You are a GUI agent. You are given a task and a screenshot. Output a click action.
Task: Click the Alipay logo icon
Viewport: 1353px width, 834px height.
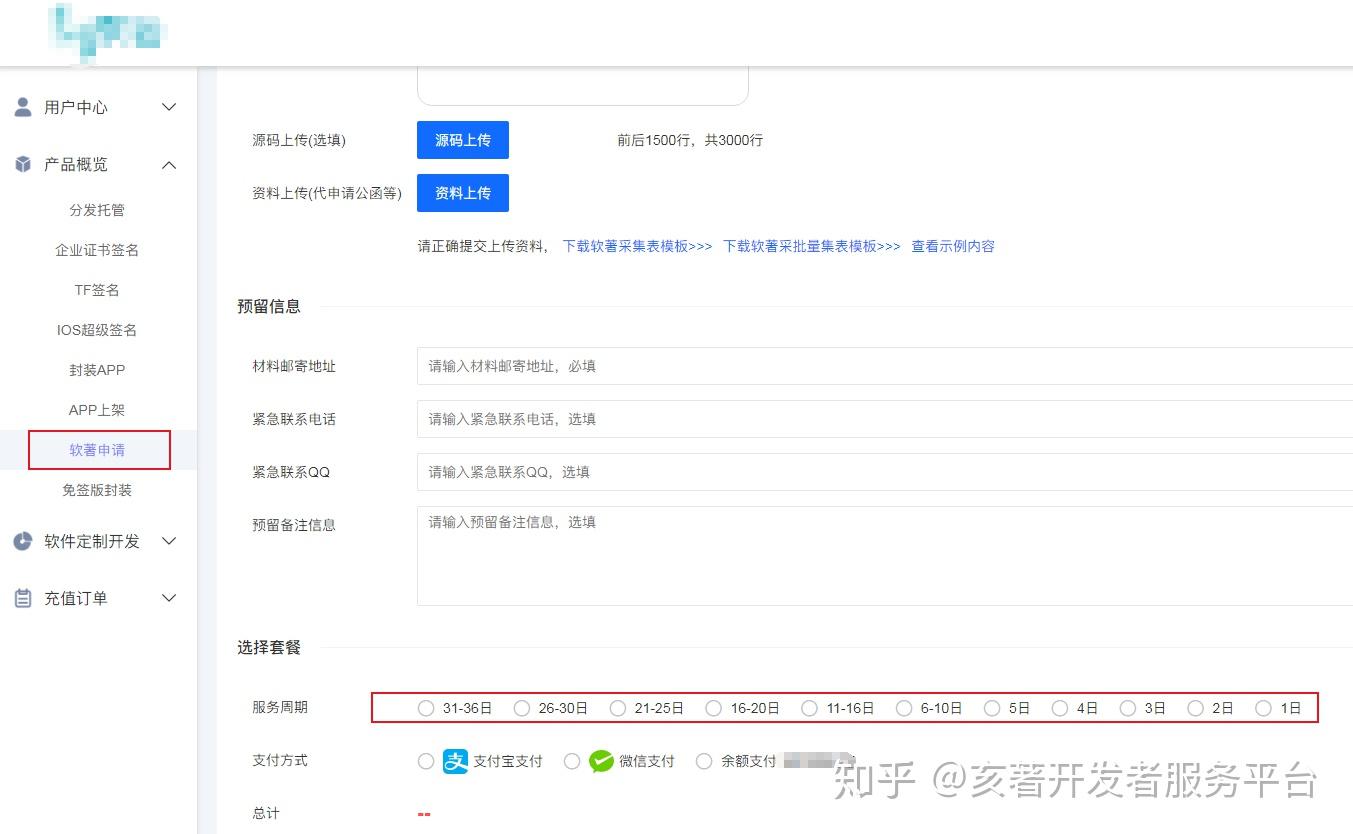pyautogui.click(x=455, y=761)
